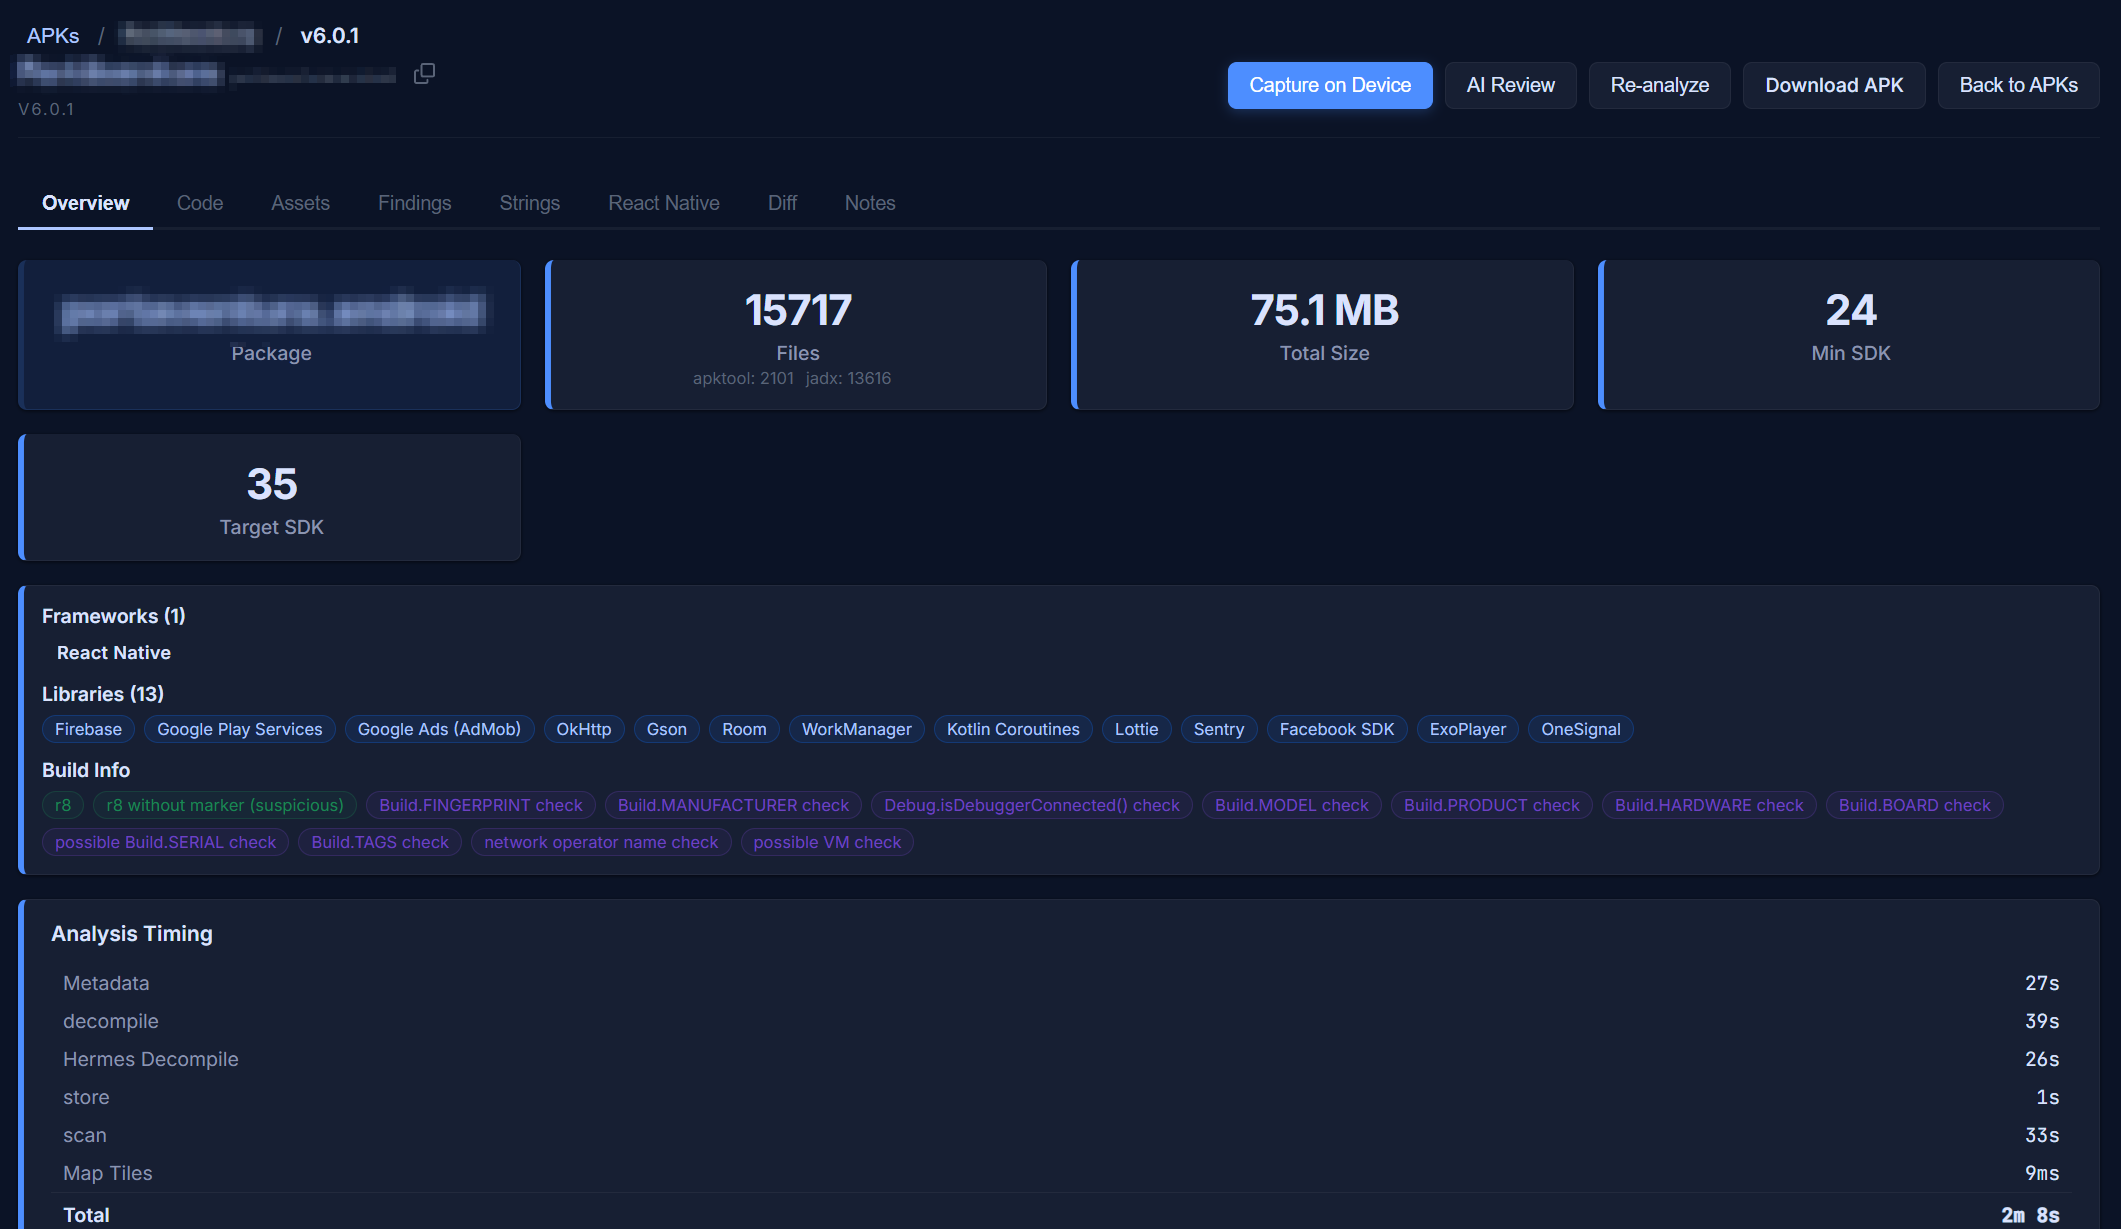Image resolution: width=2121 pixels, height=1229 pixels.
Task: Click the possible VM check tag
Action: click(x=826, y=842)
